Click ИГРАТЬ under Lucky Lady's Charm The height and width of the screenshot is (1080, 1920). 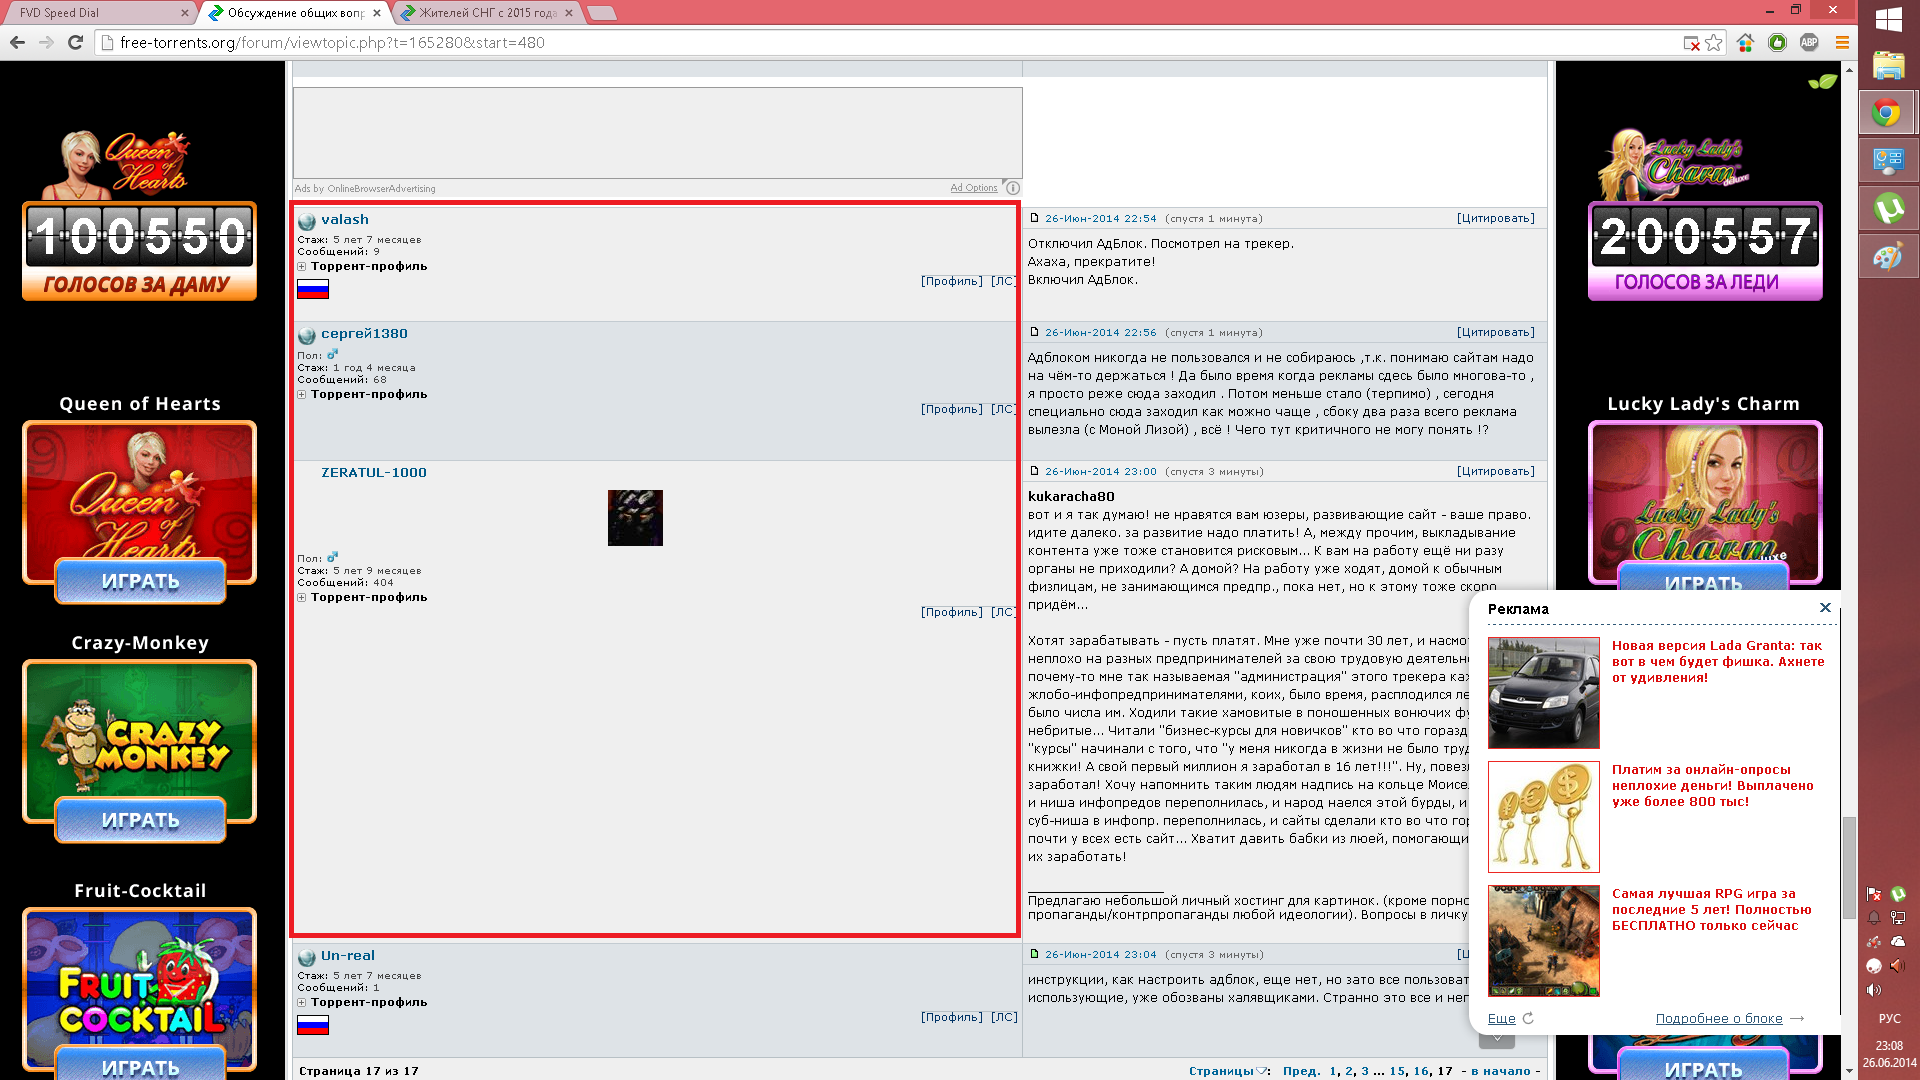[x=1704, y=578]
